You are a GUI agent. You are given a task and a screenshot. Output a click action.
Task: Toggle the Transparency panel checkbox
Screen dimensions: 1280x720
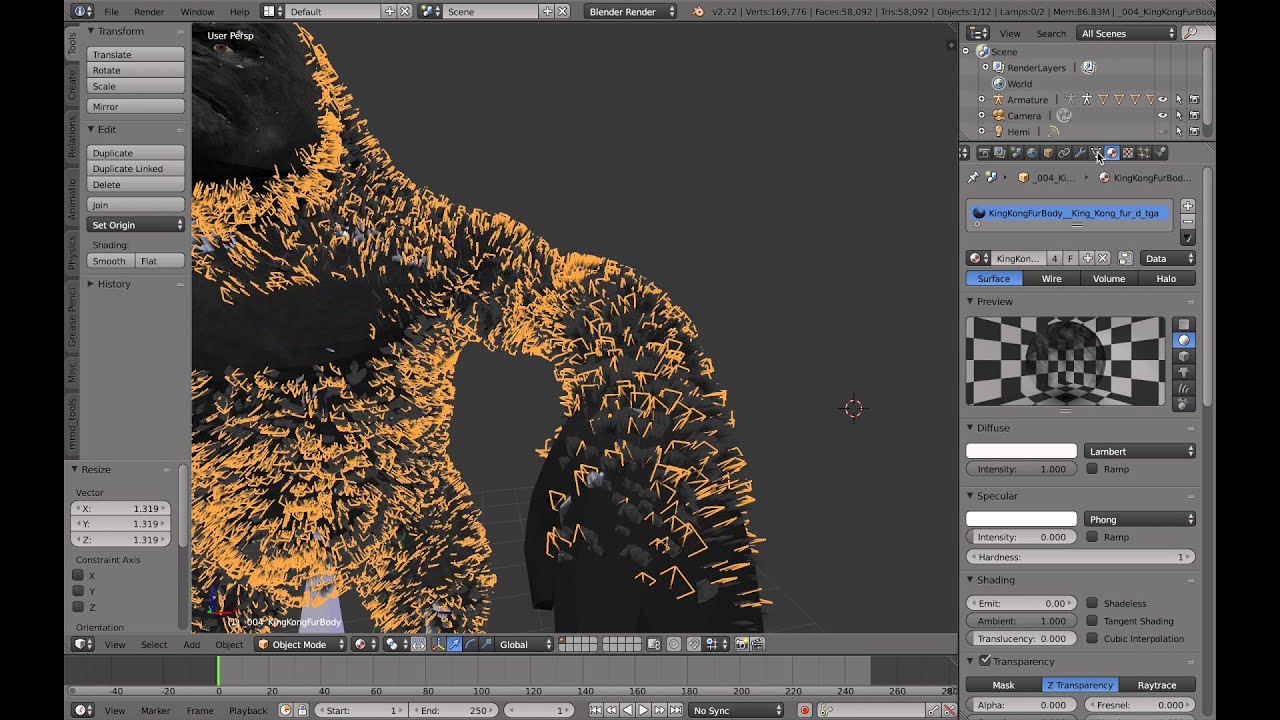[x=985, y=661]
